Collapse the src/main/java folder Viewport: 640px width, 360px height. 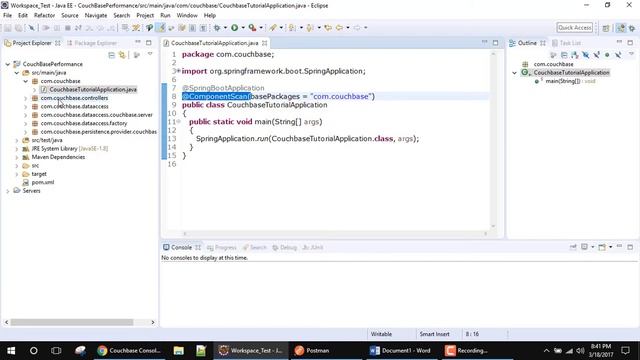17,73
